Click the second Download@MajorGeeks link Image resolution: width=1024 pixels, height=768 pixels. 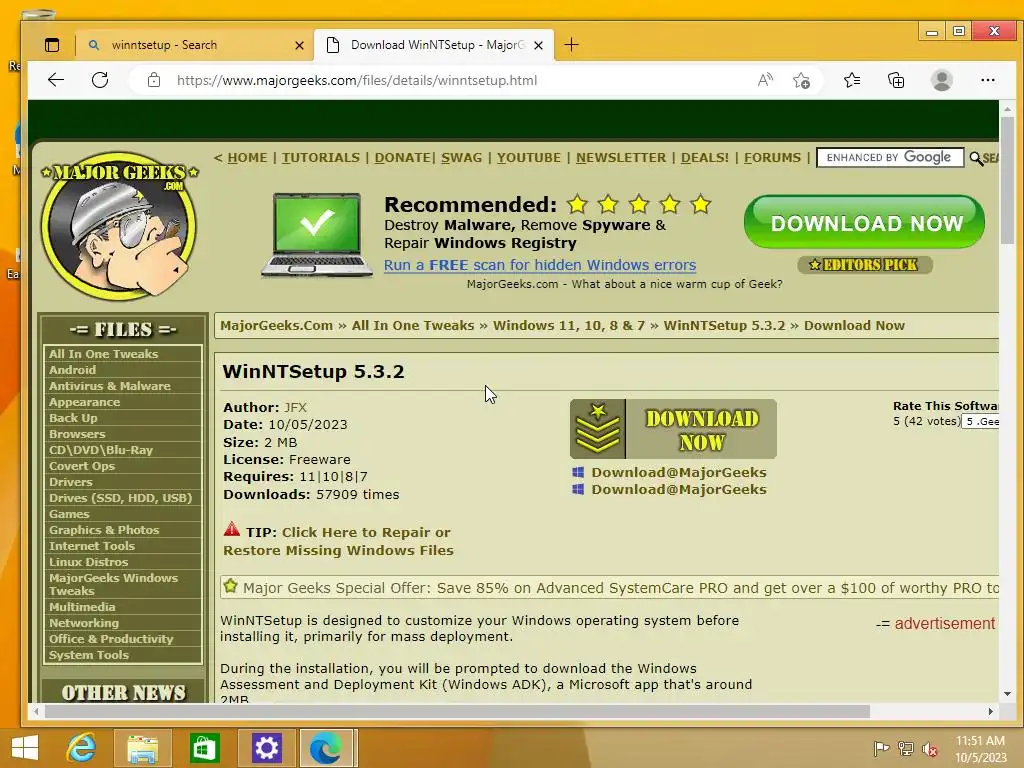click(679, 489)
